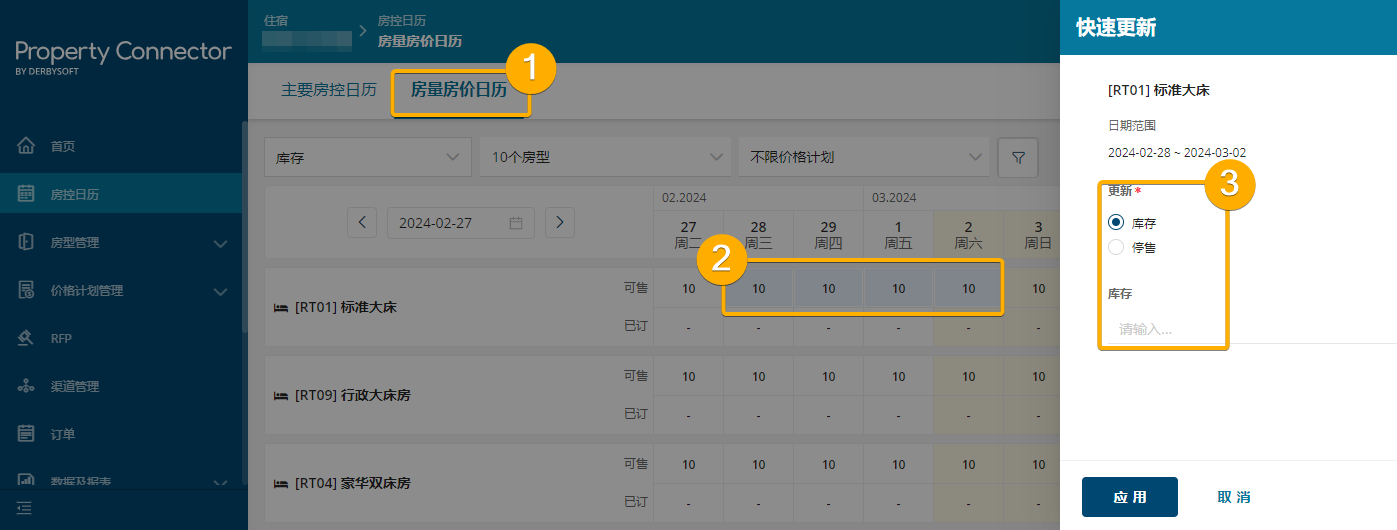Click 住宿 in the breadcrumb

tap(276, 20)
